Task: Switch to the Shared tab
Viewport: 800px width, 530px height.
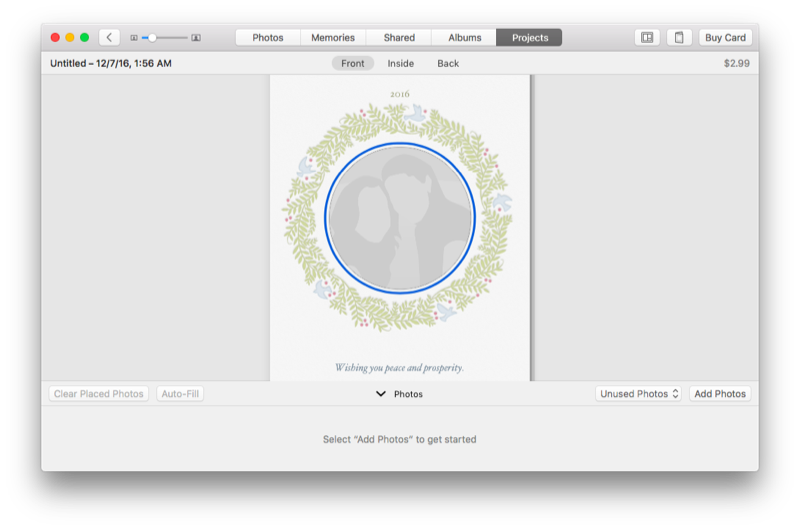Action: point(399,38)
